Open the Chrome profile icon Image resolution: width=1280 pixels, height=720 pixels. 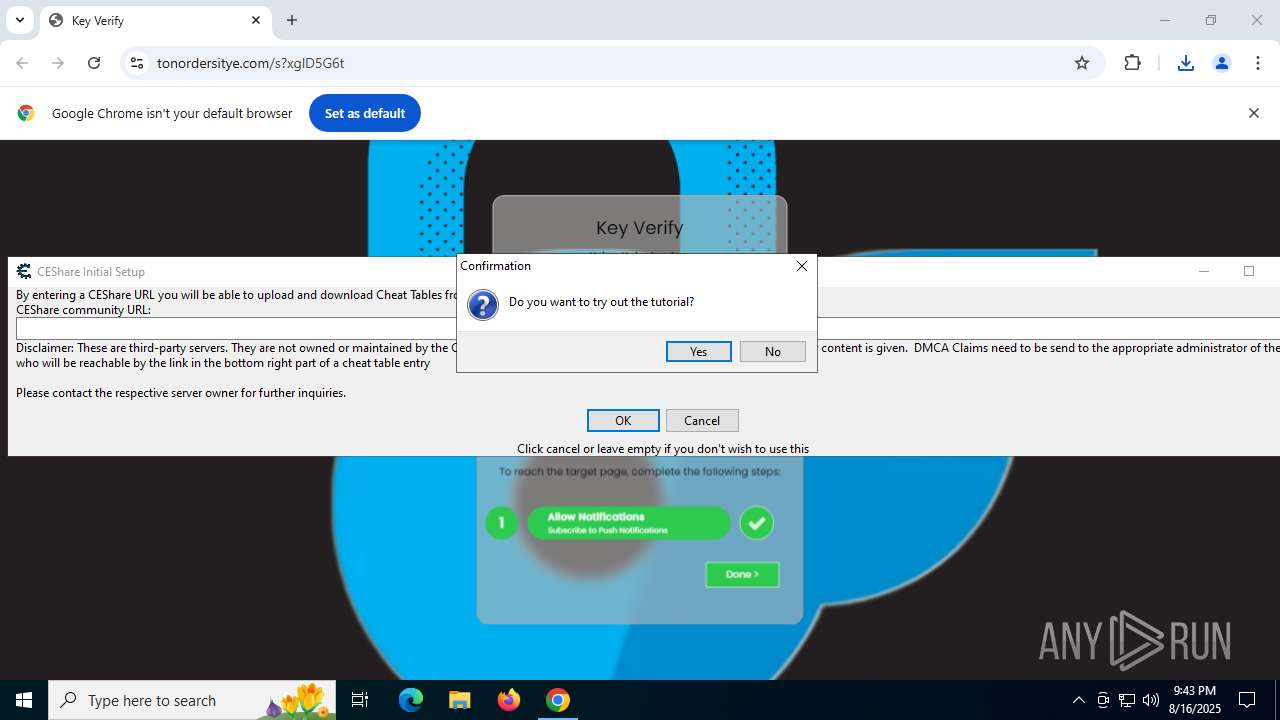pyautogui.click(x=1221, y=63)
